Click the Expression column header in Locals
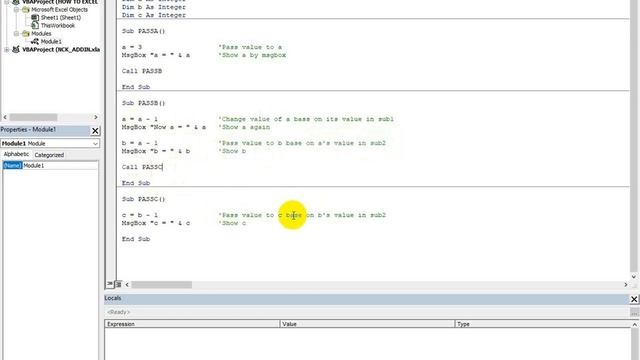Image resolution: width=640 pixels, height=360 pixels. point(192,324)
